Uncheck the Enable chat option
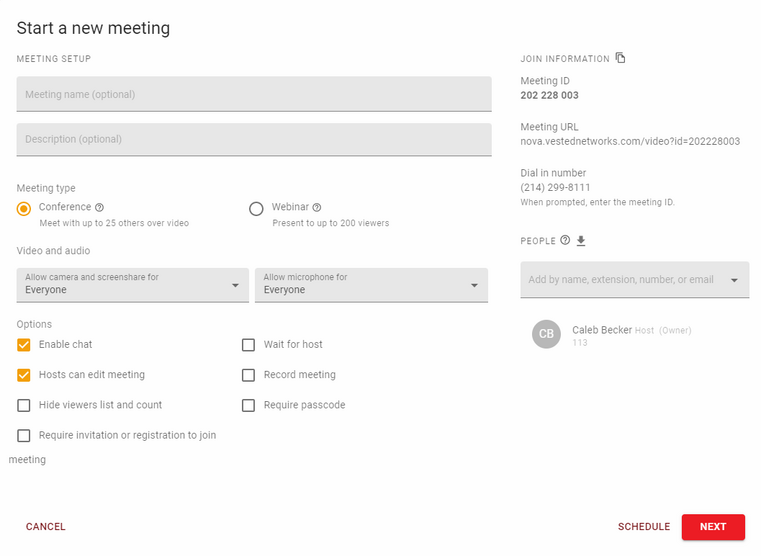Screen dimensions: 761x556 point(24,345)
